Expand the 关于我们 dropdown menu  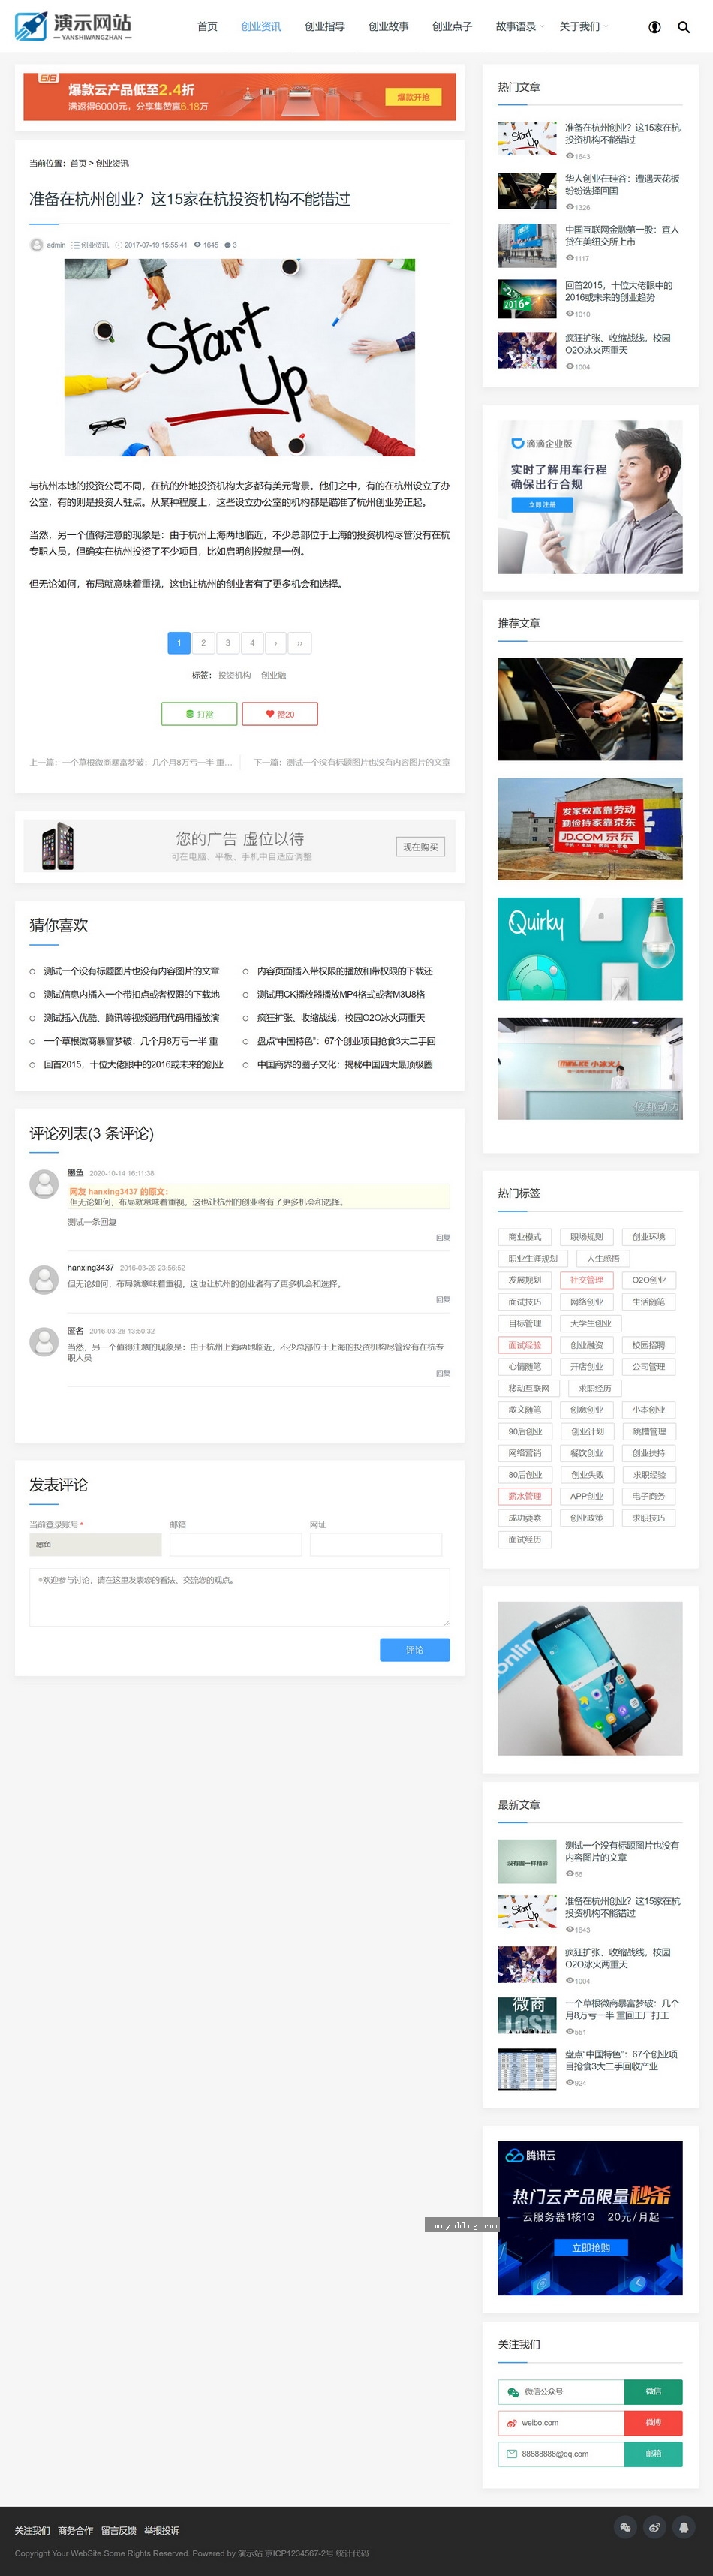pos(584,27)
